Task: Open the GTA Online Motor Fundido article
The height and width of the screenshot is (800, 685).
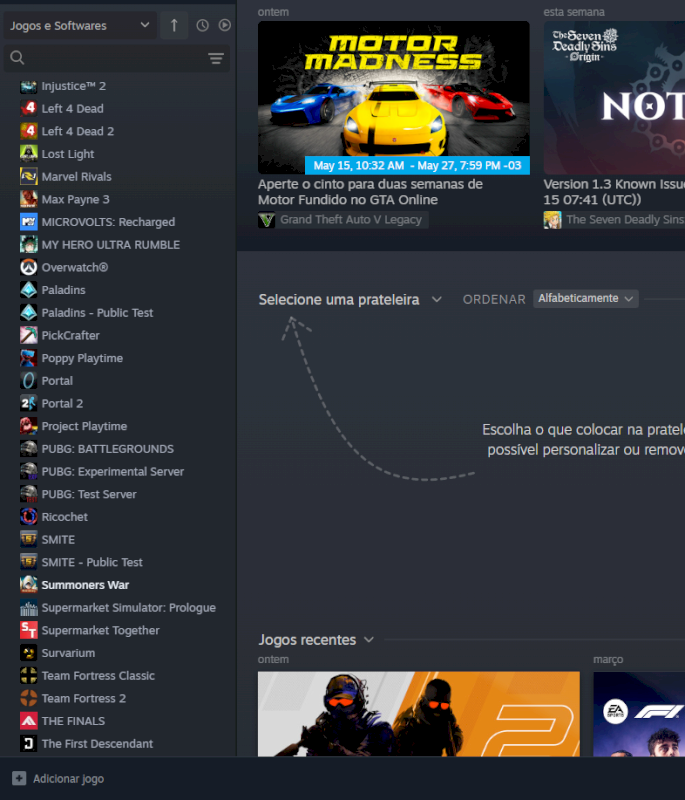Action: click(370, 192)
